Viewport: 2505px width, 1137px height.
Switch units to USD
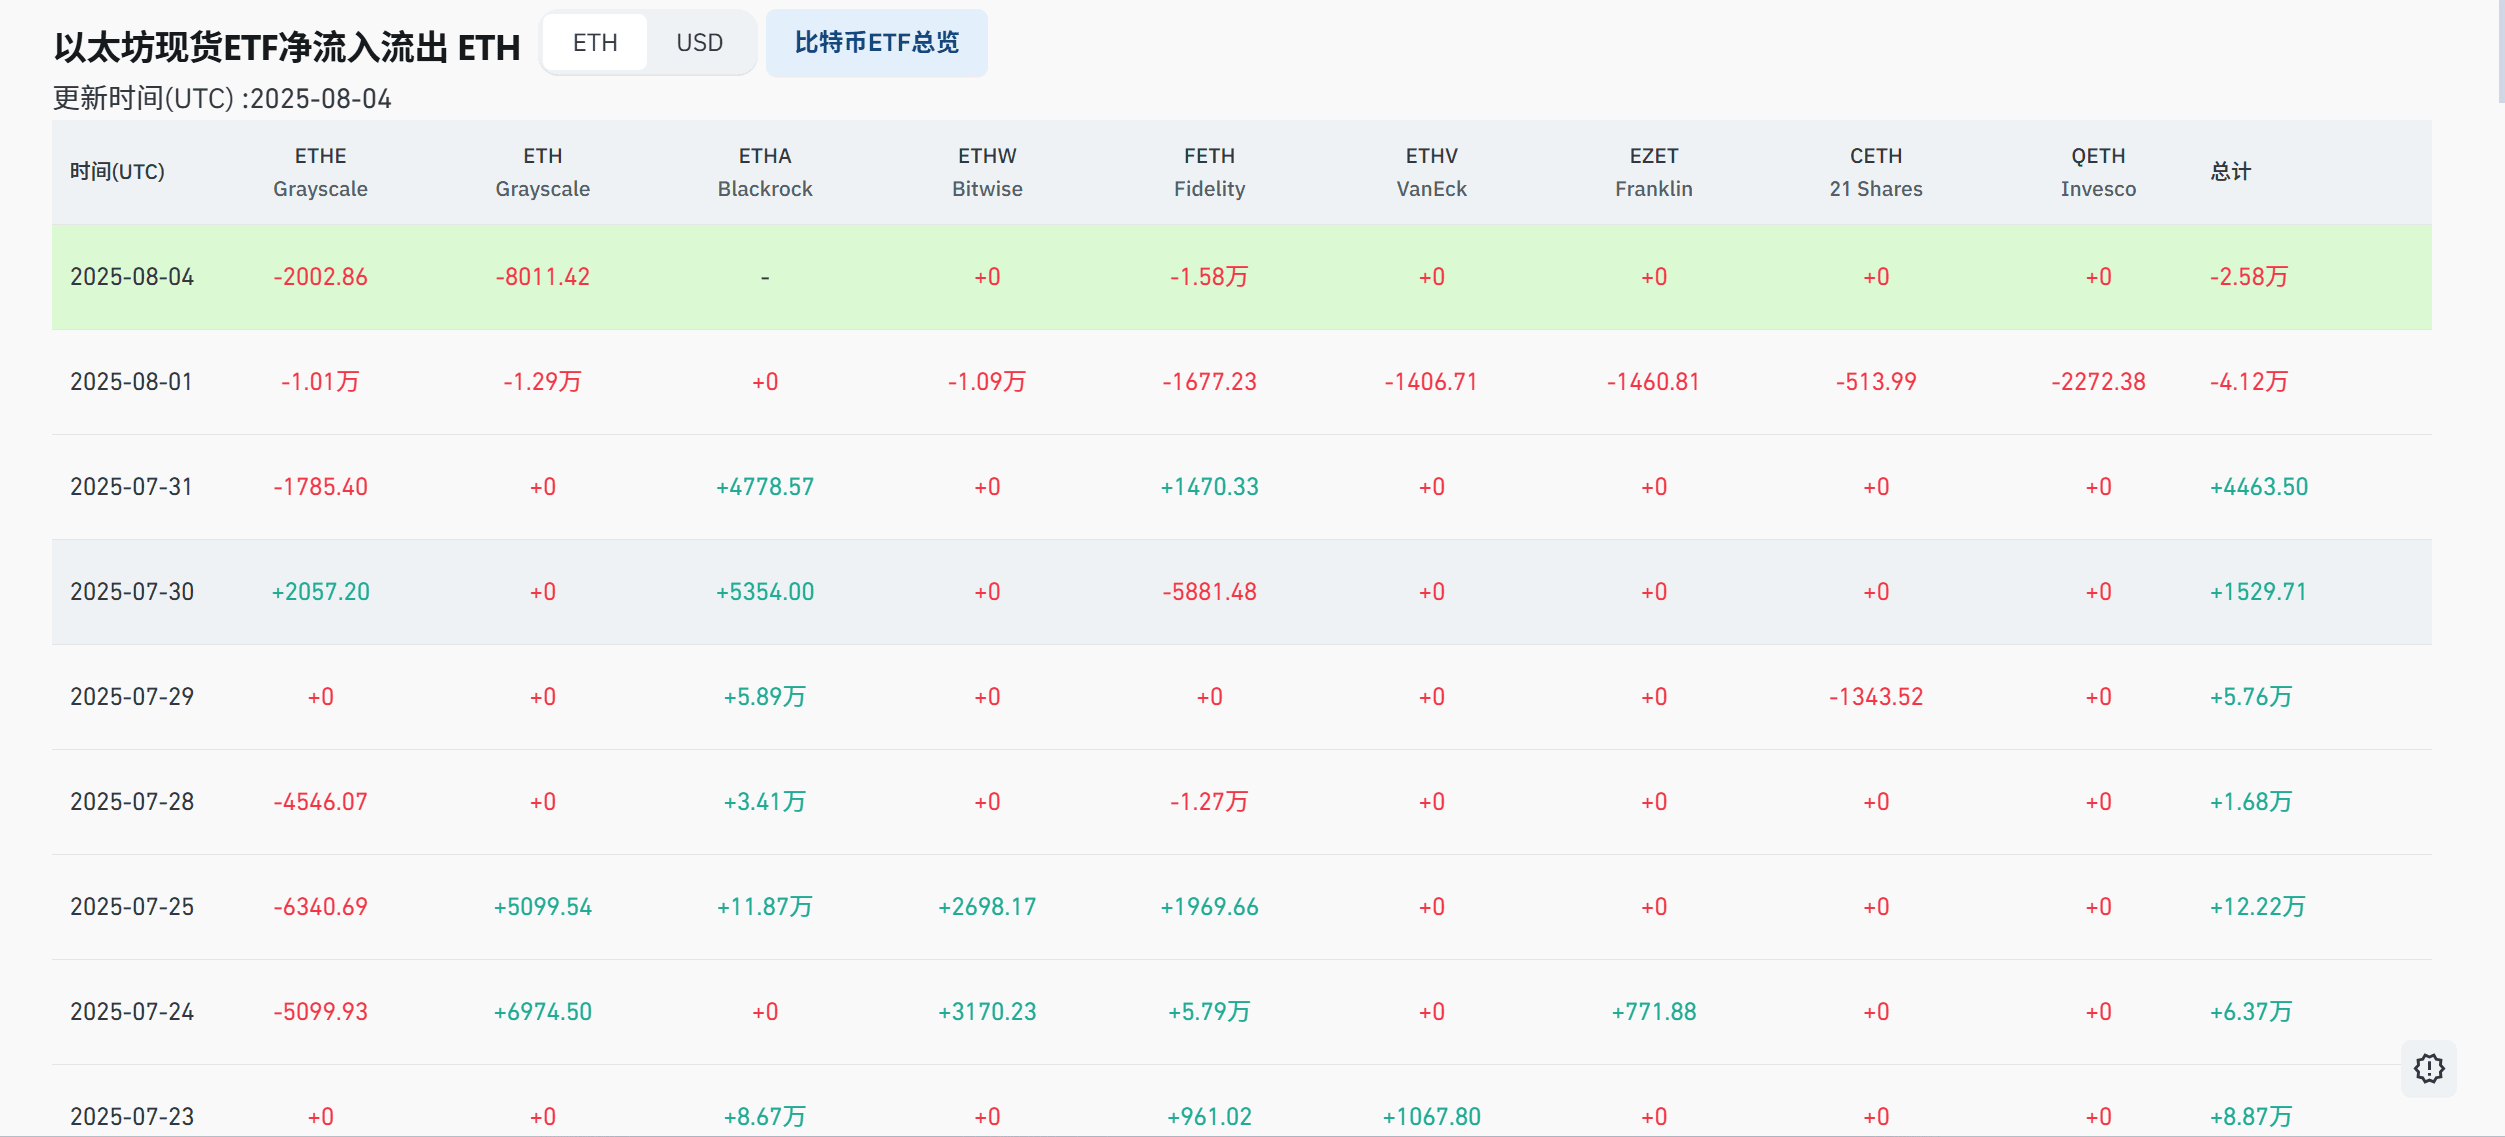[699, 43]
